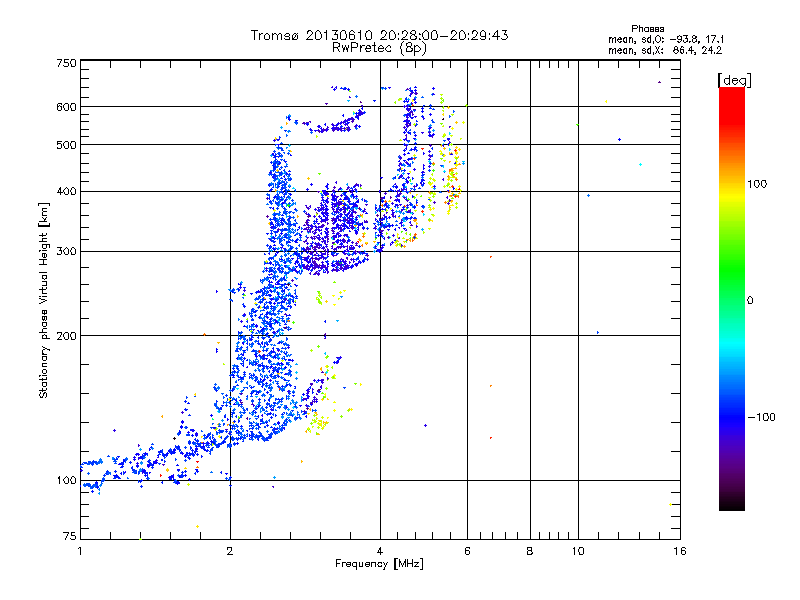Click the Stationary phase Virtual Height axis label
Screen dimensions: 800x600
click(44, 300)
